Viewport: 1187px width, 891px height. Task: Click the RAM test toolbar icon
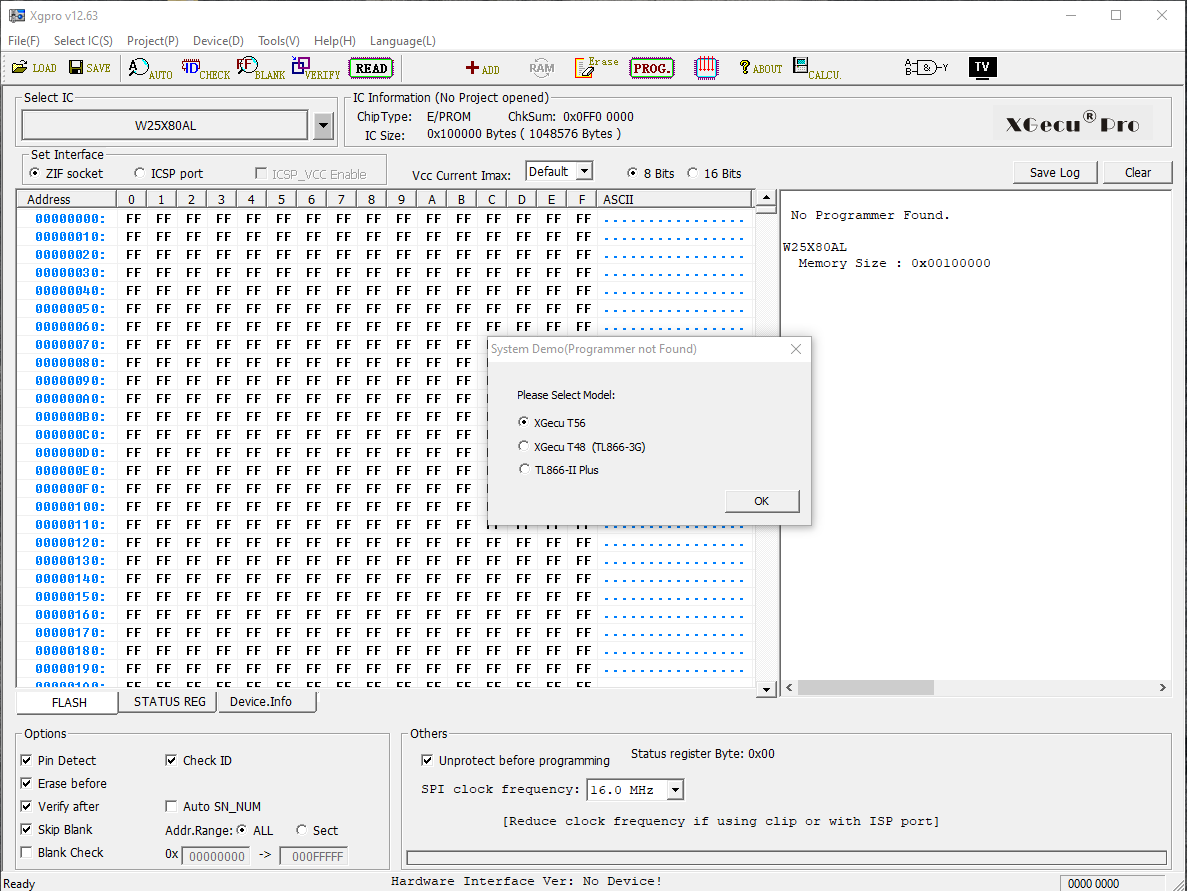[x=541, y=68]
